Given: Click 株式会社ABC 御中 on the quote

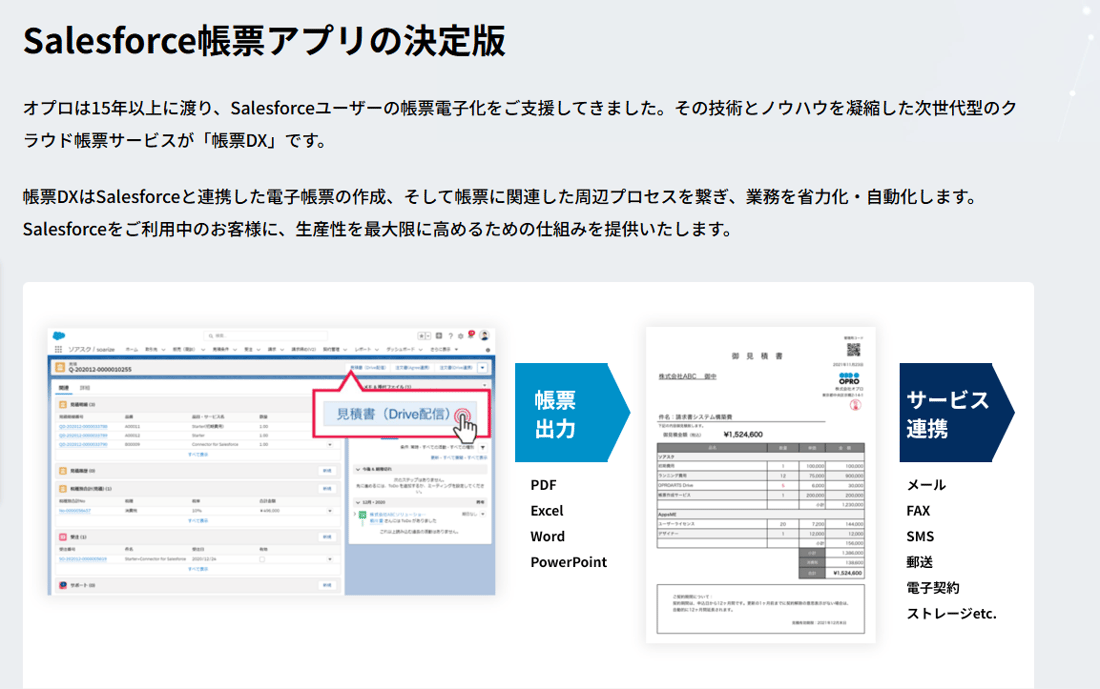Looking at the screenshot, I should 688,377.
